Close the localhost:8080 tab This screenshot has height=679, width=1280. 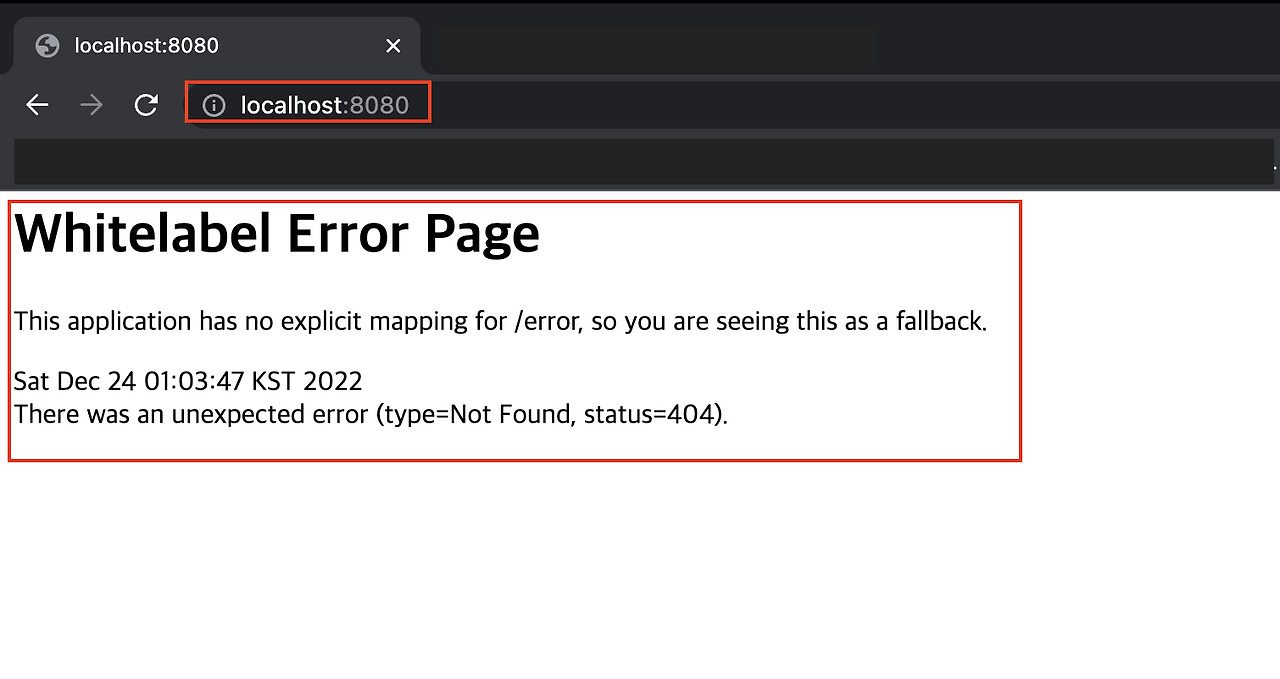tap(393, 45)
